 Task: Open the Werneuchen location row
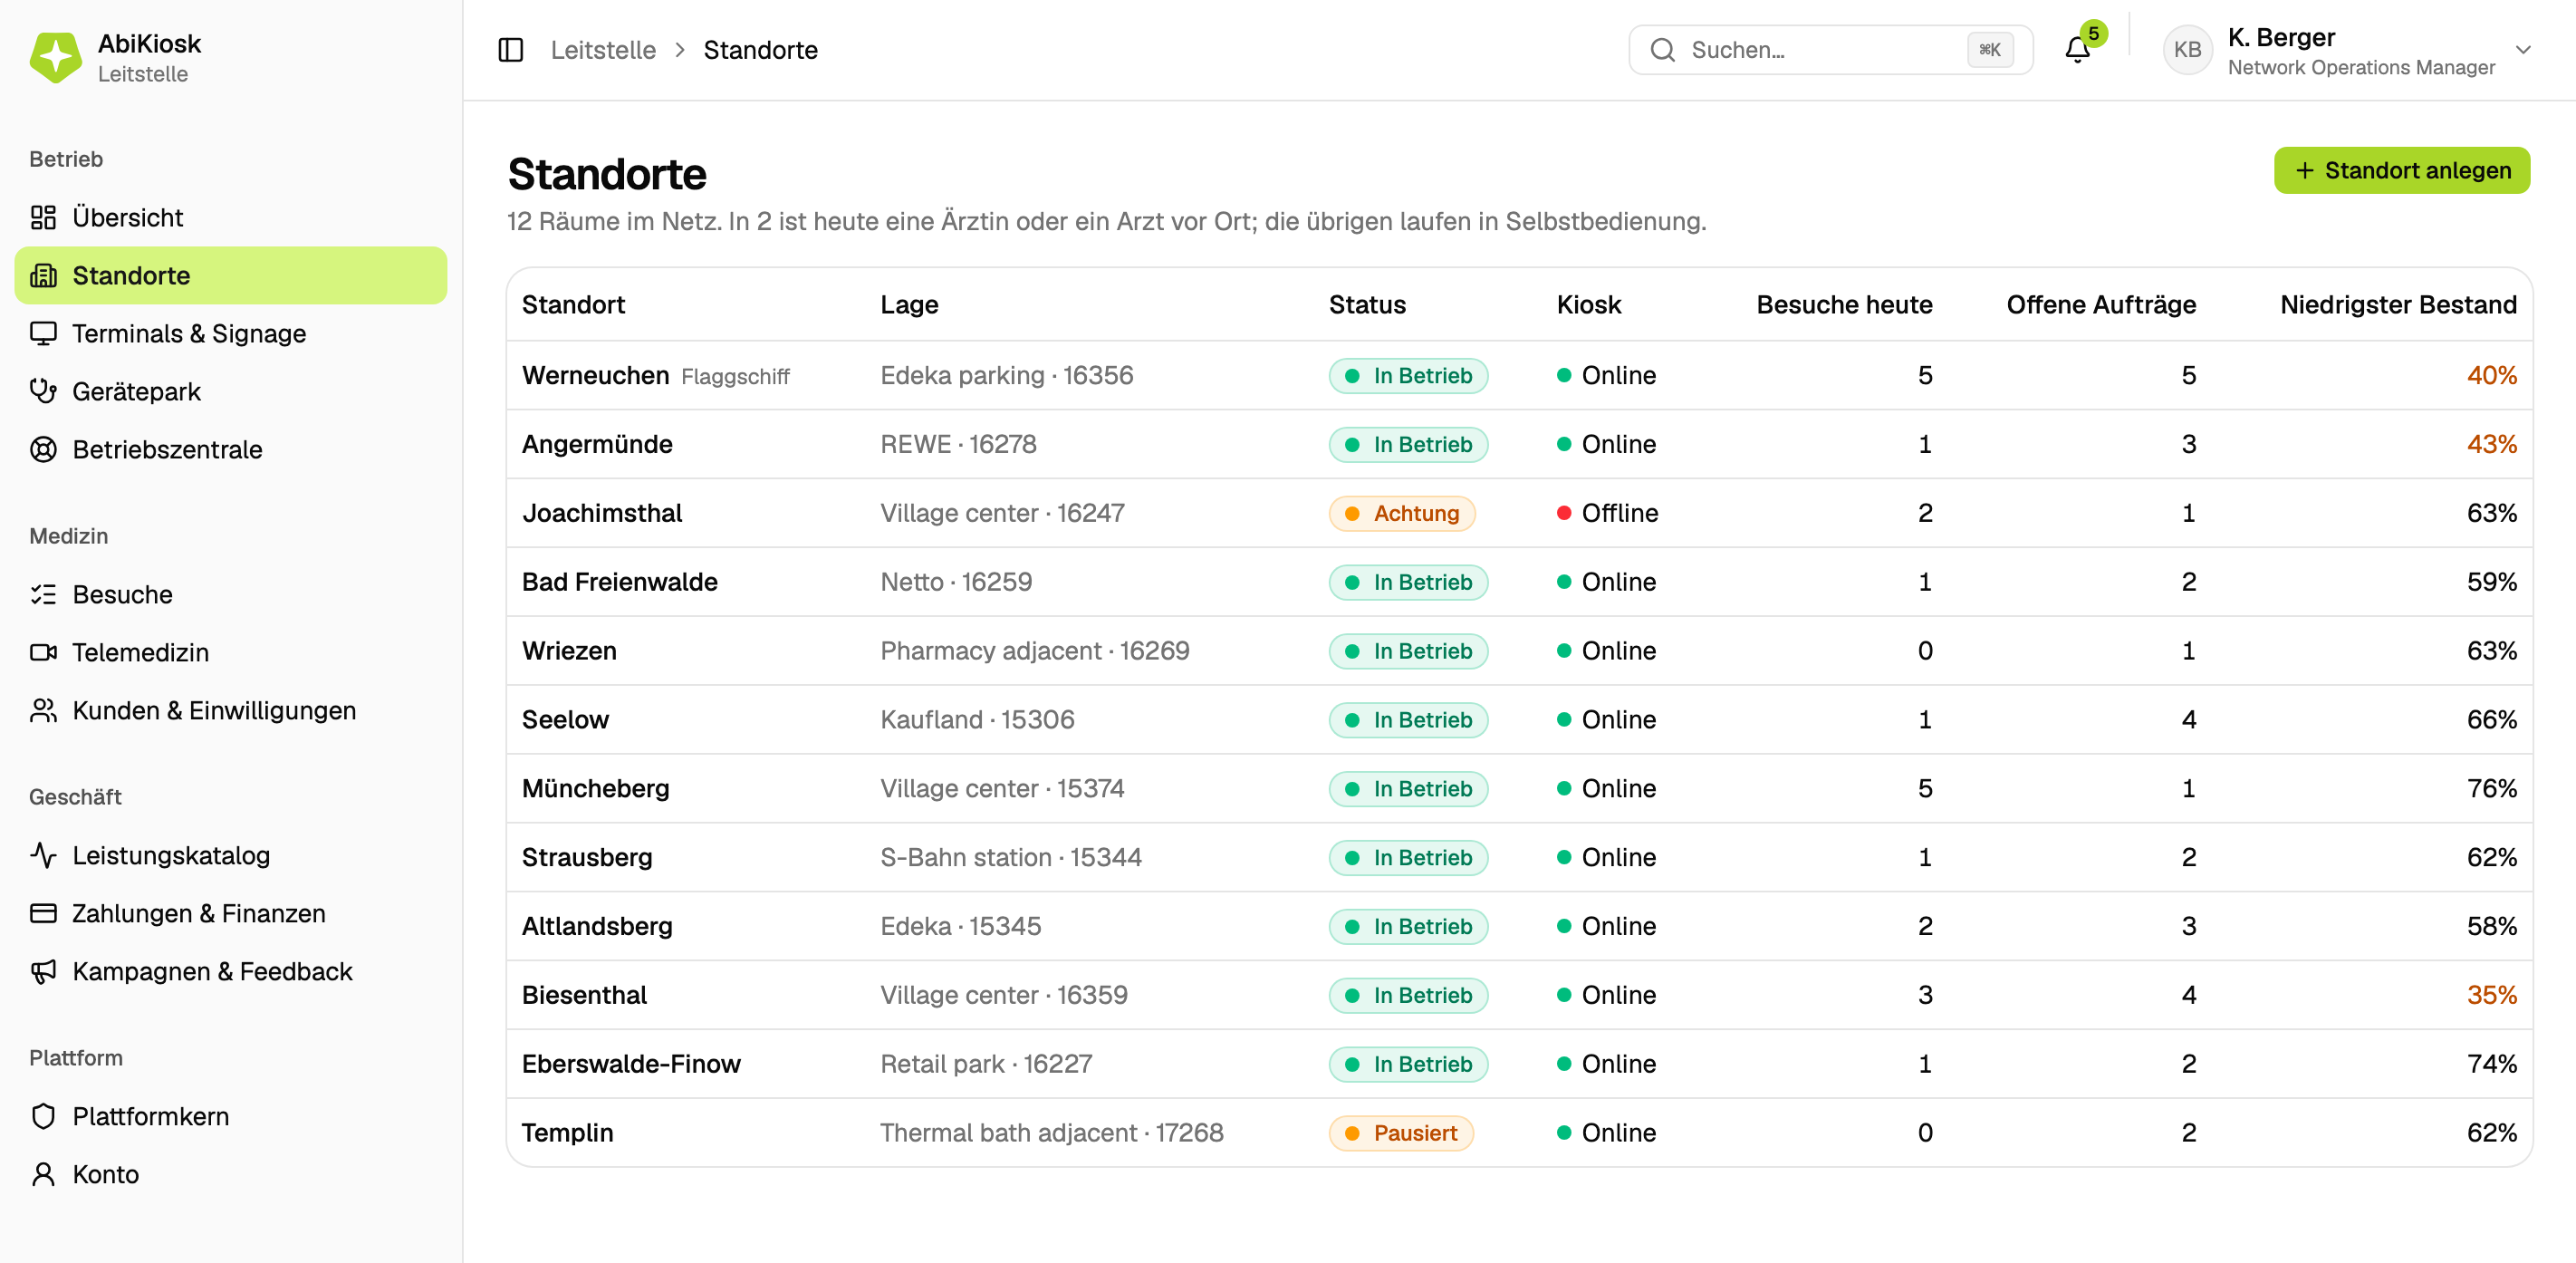[x=1519, y=375]
